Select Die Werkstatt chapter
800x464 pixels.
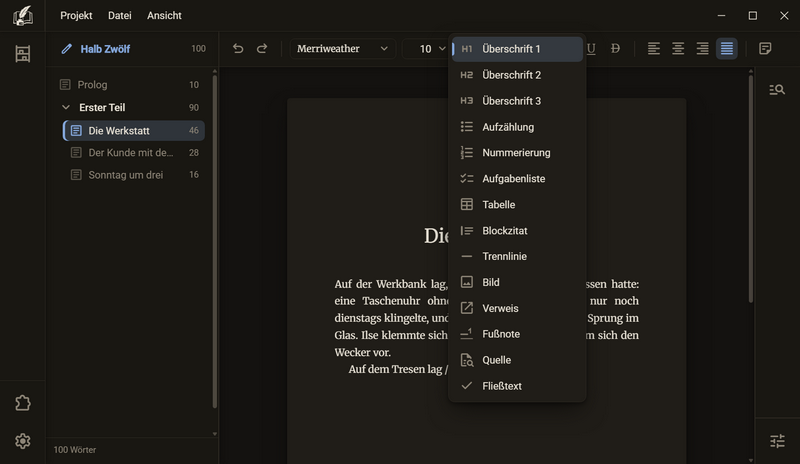click(134, 131)
